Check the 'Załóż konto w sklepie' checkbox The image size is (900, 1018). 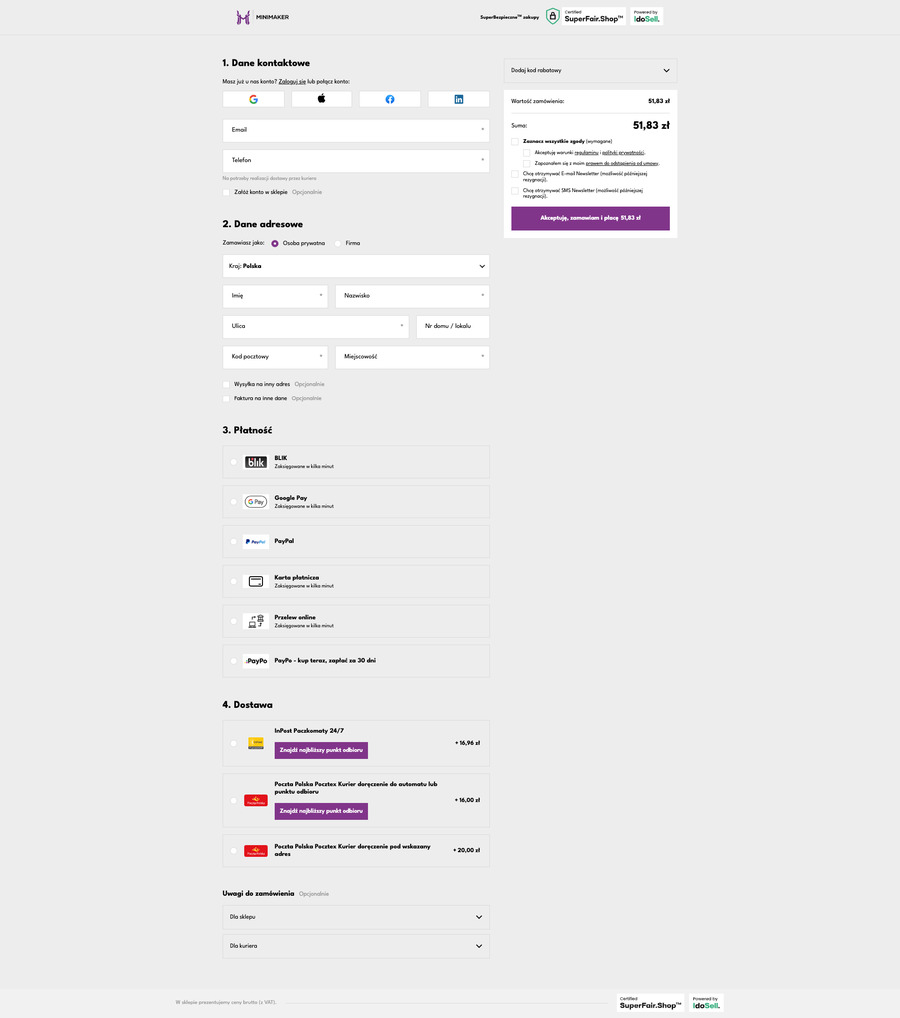pyautogui.click(x=227, y=192)
